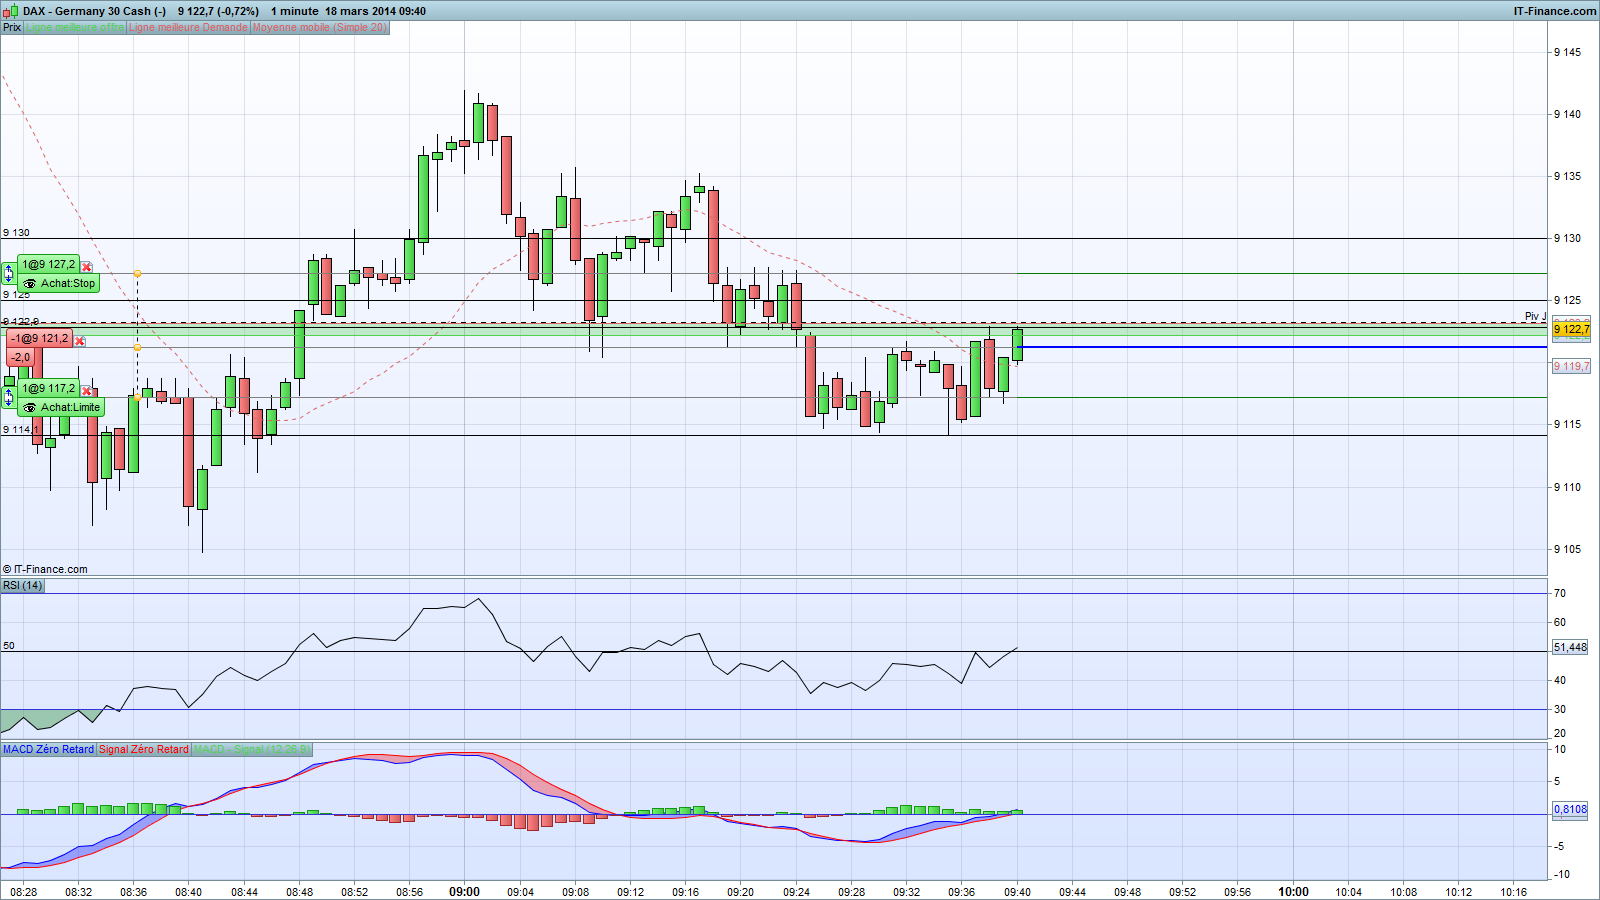Viewport: 1600px width, 900px height.
Task: Click the -2,0 profit/loss label
Action: [x=20, y=357]
